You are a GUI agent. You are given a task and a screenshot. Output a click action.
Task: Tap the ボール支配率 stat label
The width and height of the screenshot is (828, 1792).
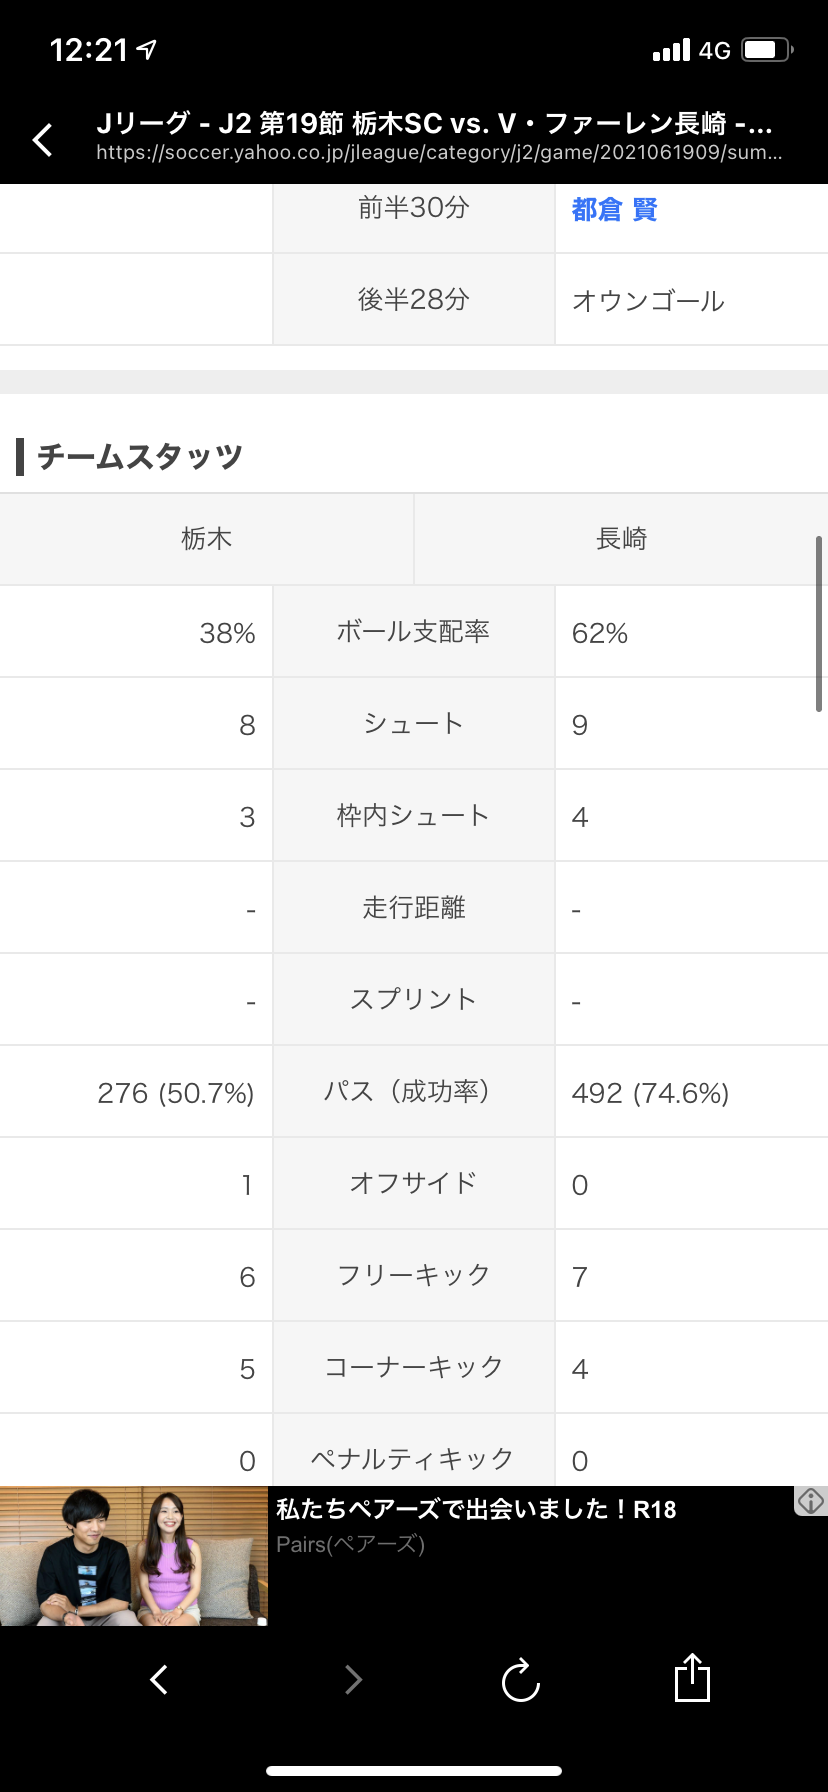pos(413,632)
